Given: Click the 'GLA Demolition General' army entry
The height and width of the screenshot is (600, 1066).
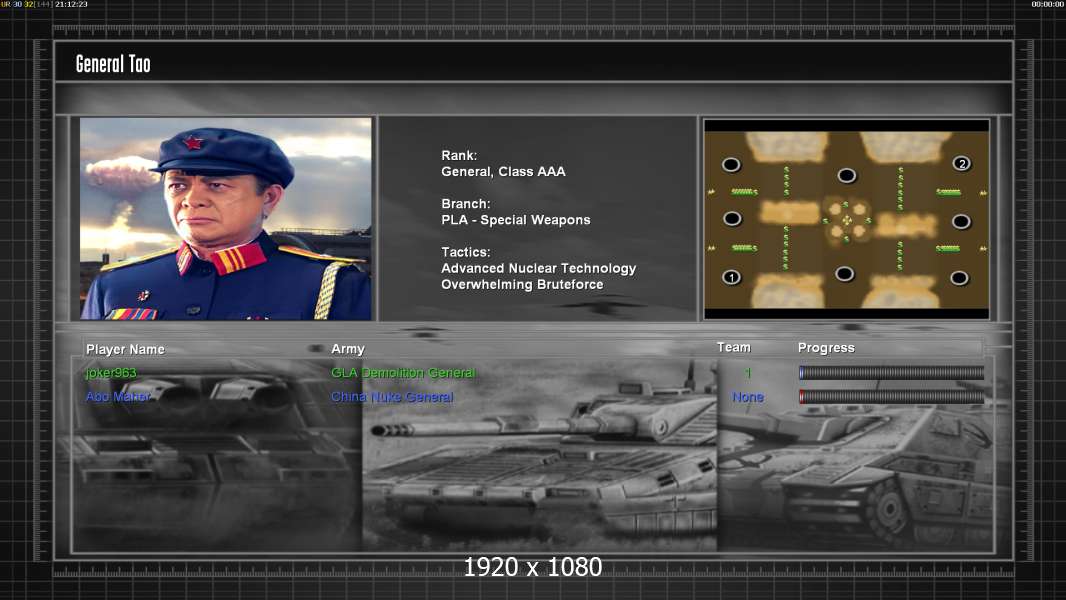Looking at the screenshot, I should pos(403,372).
